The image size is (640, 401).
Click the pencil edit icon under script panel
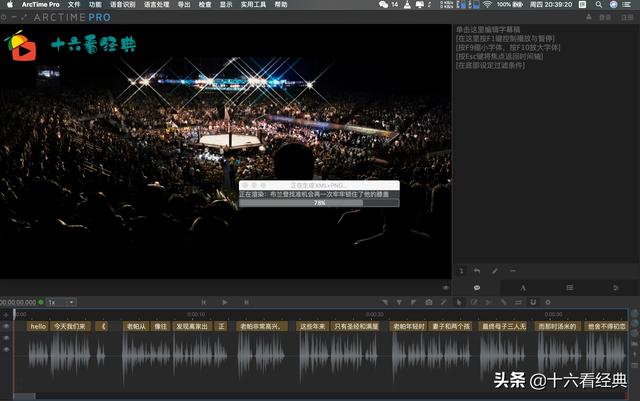[495, 271]
